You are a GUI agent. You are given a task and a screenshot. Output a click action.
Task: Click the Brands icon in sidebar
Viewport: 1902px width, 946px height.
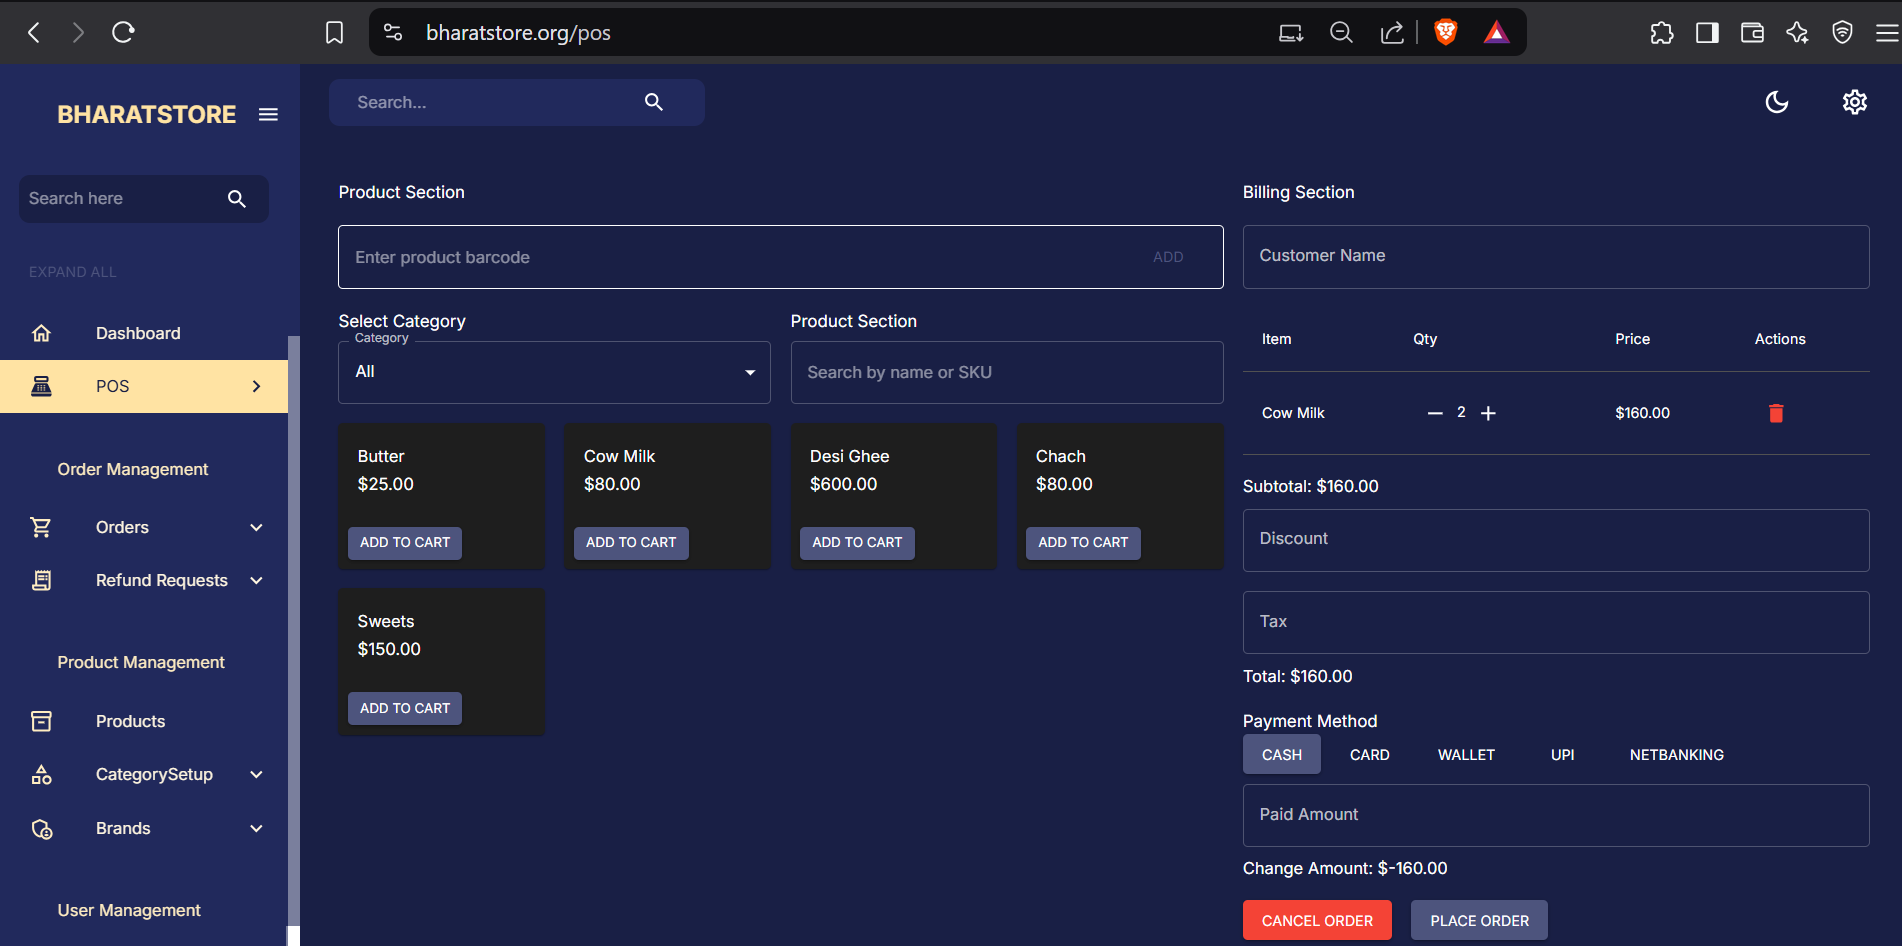pos(41,828)
